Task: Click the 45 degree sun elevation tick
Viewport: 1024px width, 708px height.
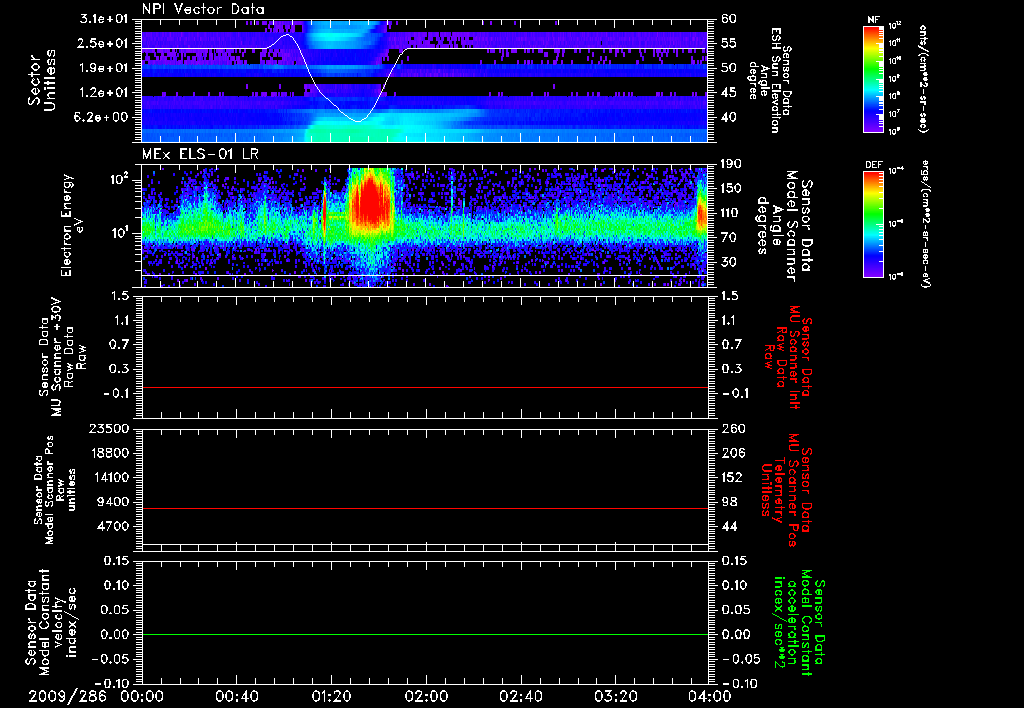Action: [x=729, y=93]
